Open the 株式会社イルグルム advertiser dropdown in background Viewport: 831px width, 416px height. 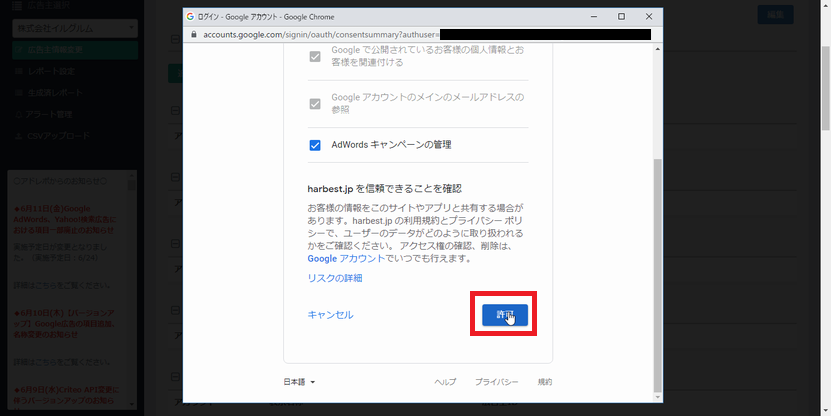coord(75,28)
